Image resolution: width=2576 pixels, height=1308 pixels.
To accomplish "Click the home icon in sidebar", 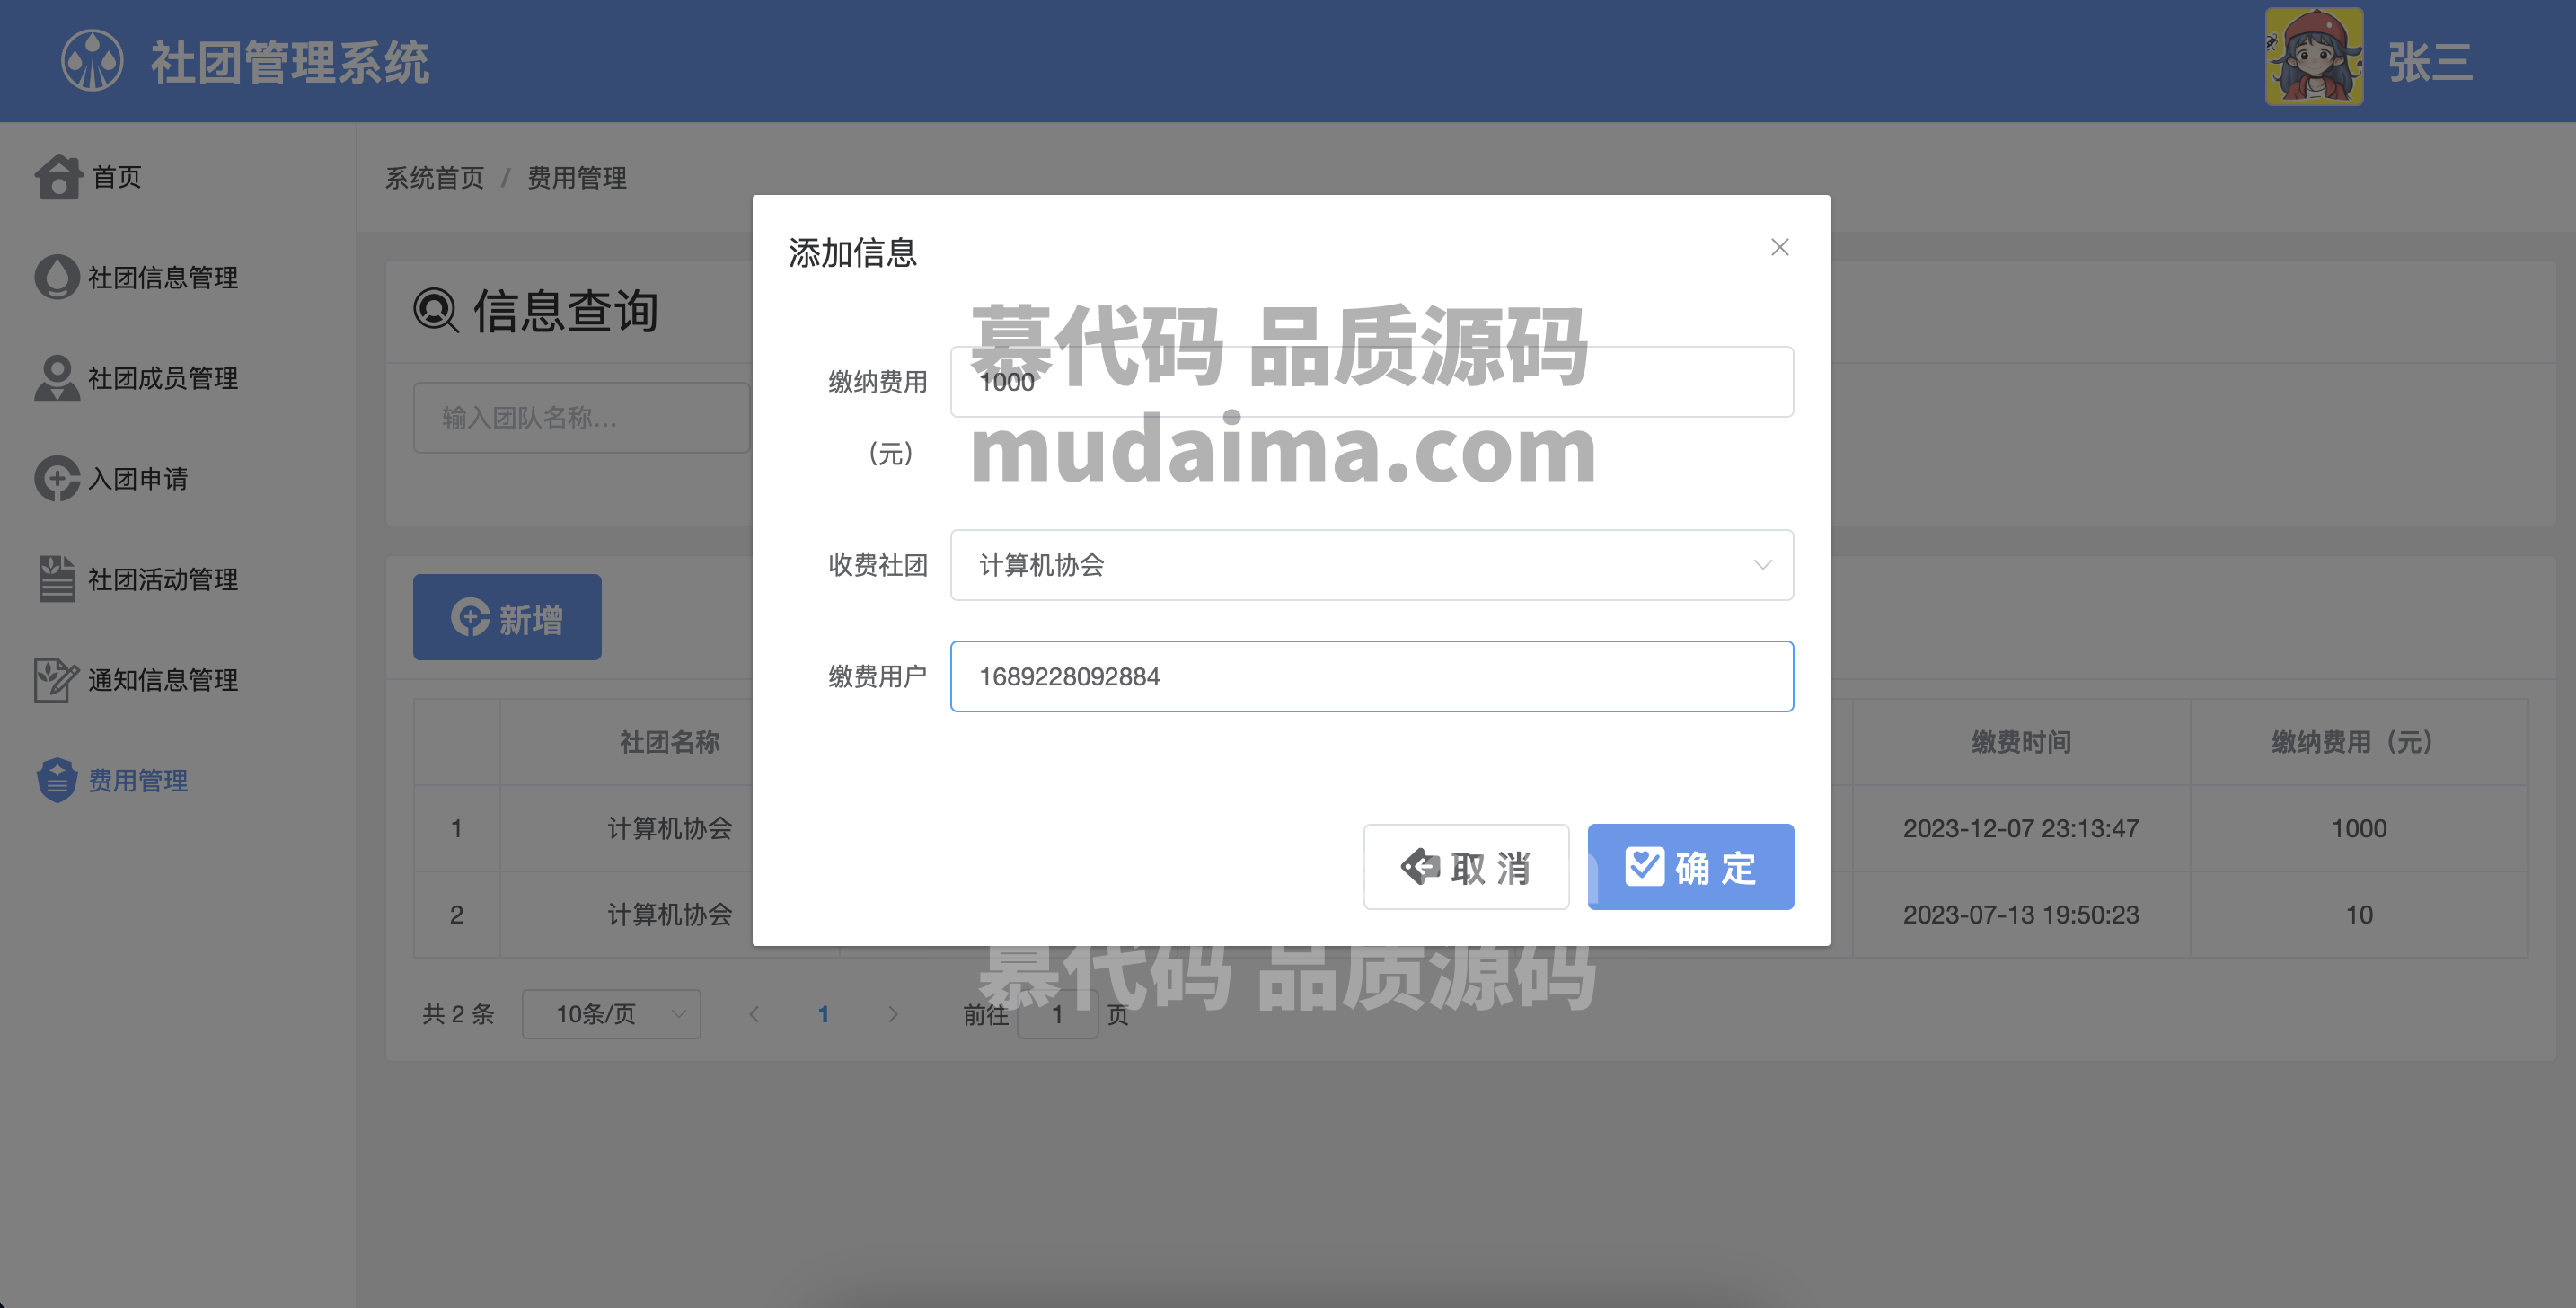I will coord(58,177).
